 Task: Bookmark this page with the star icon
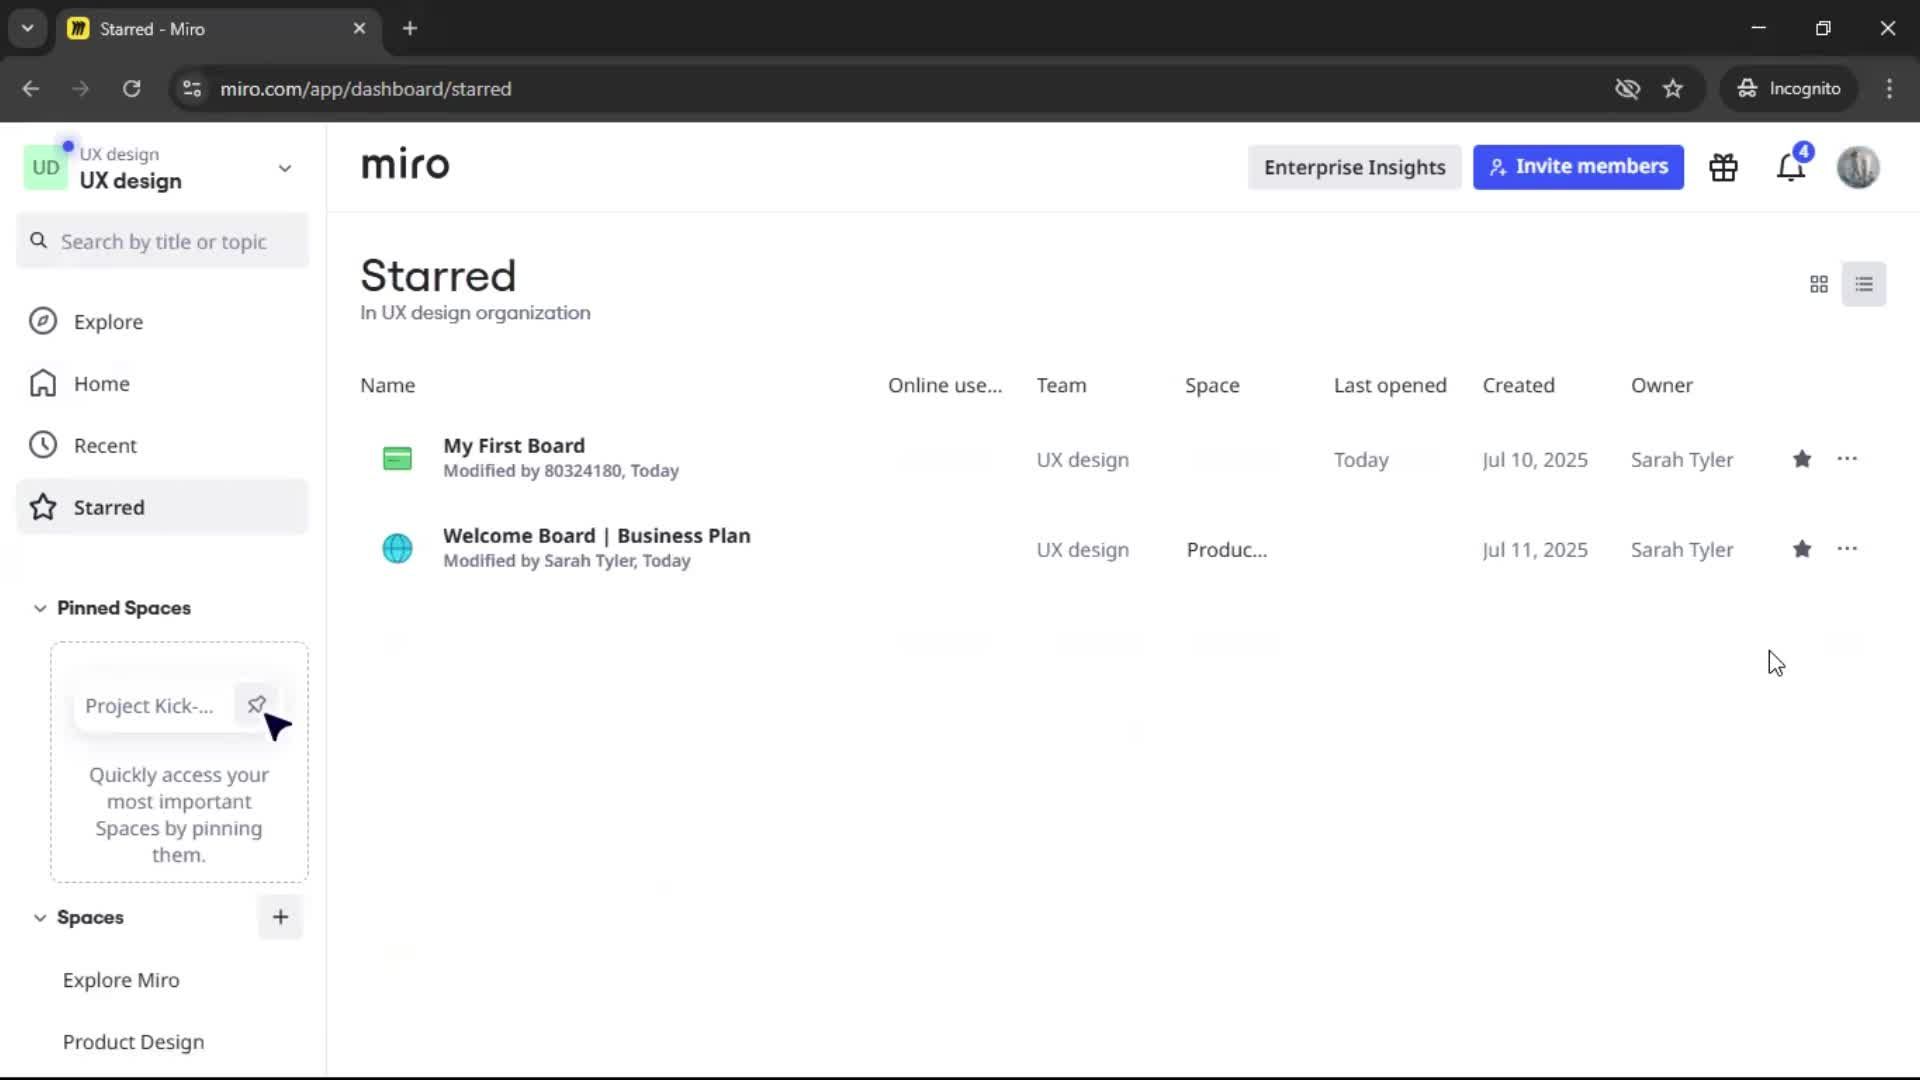click(x=1673, y=89)
